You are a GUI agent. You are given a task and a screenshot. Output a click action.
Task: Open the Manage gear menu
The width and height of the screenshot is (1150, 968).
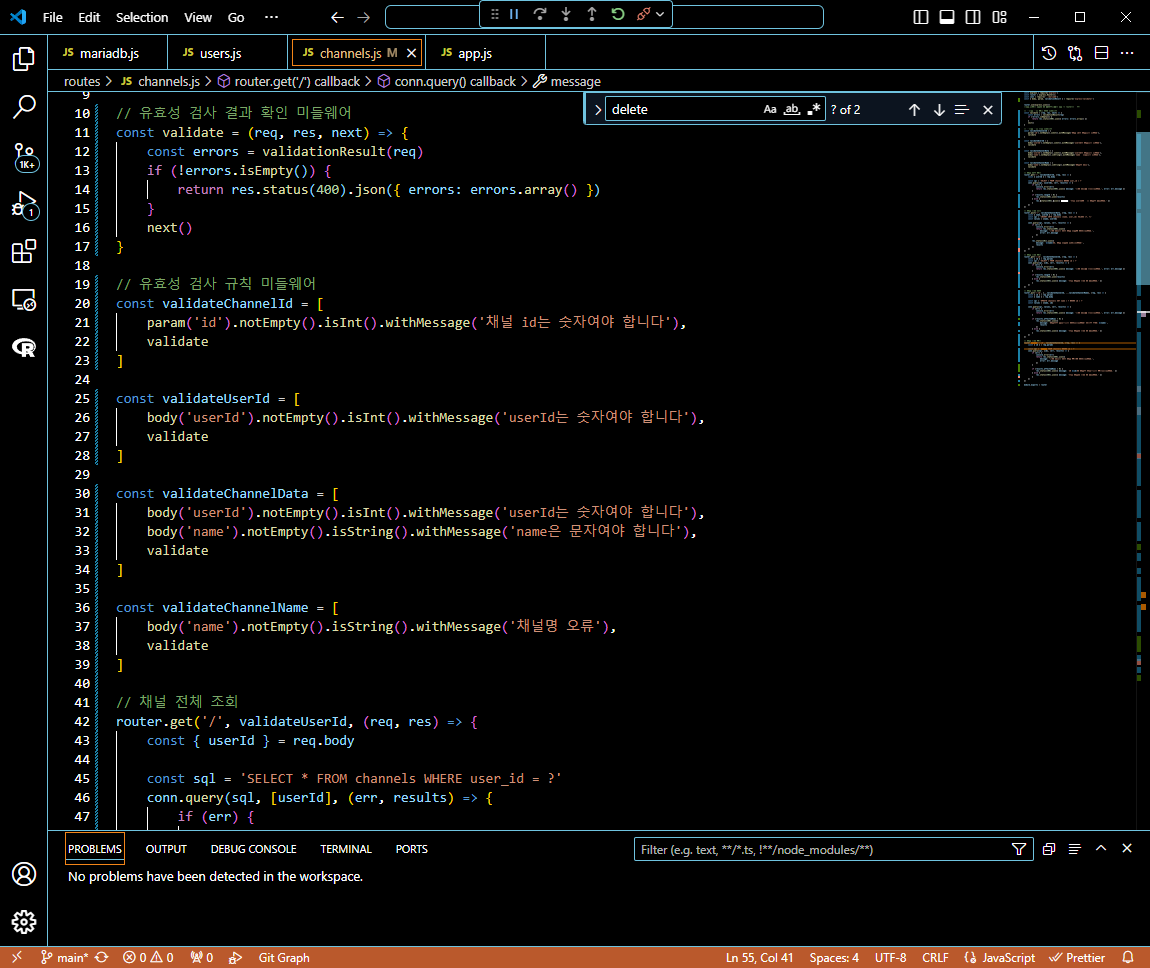(23, 922)
